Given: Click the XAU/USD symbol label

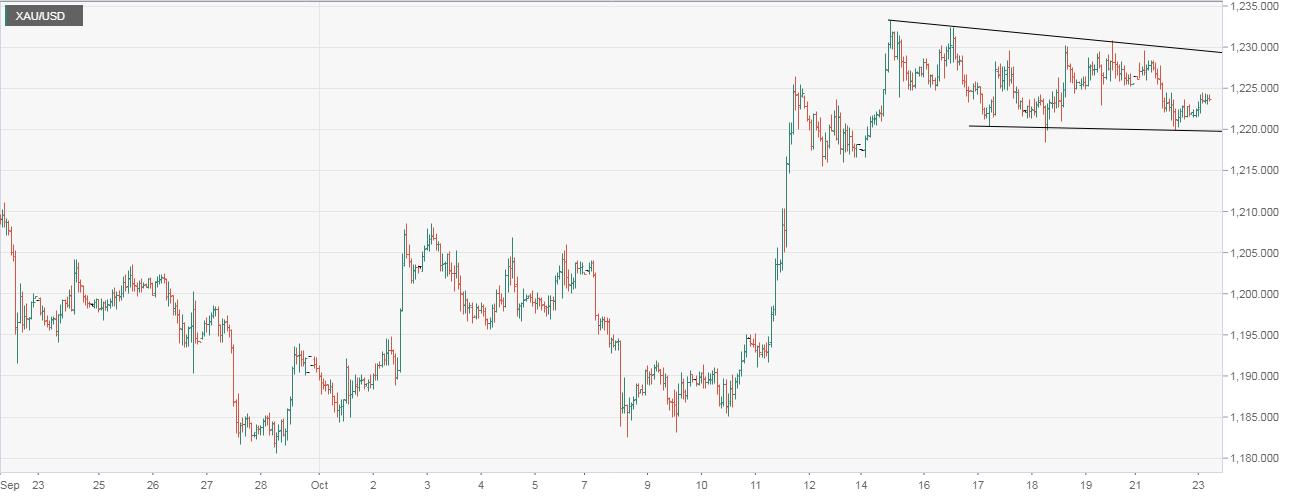Looking at the screenshot, I should [42, 16].
